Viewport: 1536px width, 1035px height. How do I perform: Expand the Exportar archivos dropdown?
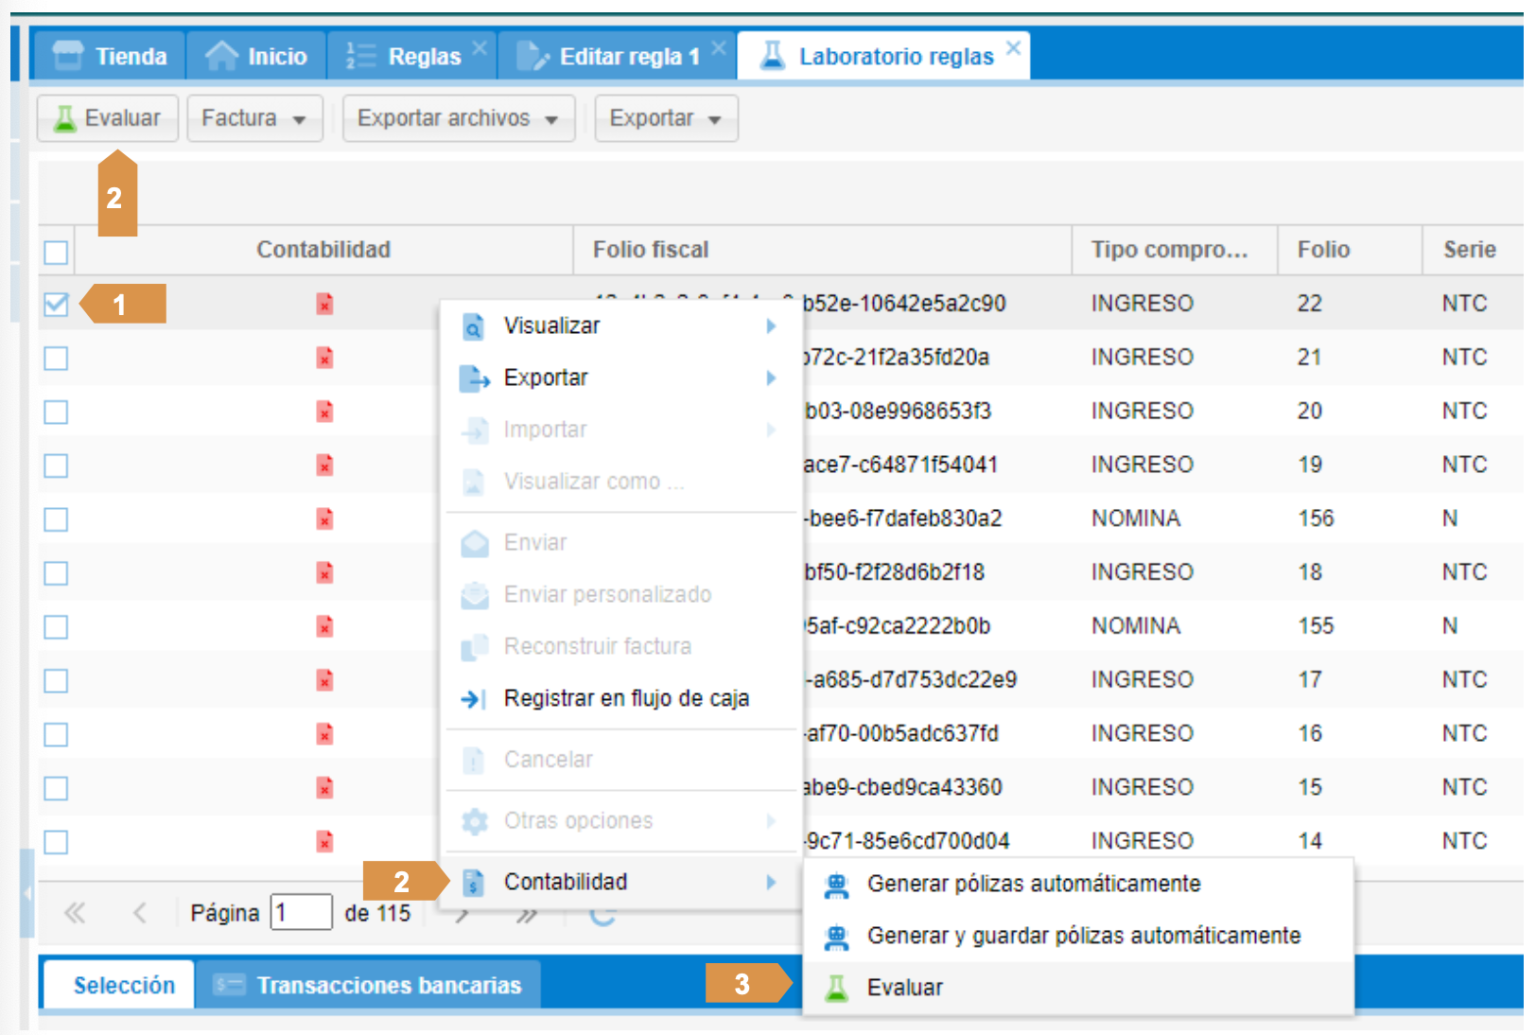pyautogui.click(x=458, y=118)
